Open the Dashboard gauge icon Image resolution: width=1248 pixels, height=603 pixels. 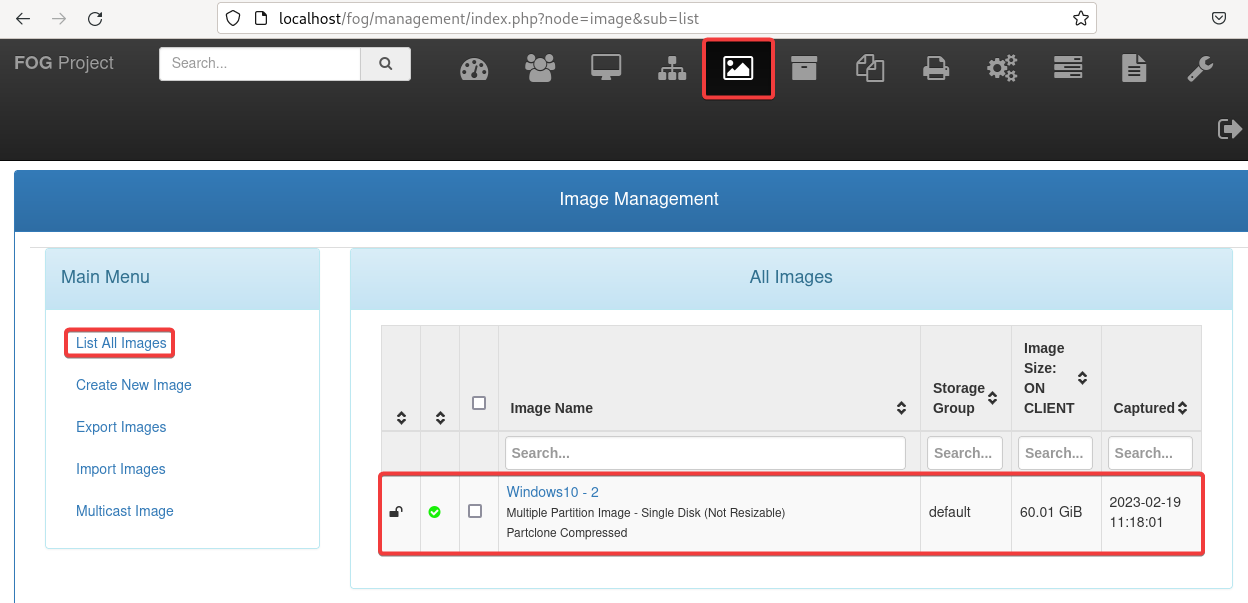[x=474, y=69]
